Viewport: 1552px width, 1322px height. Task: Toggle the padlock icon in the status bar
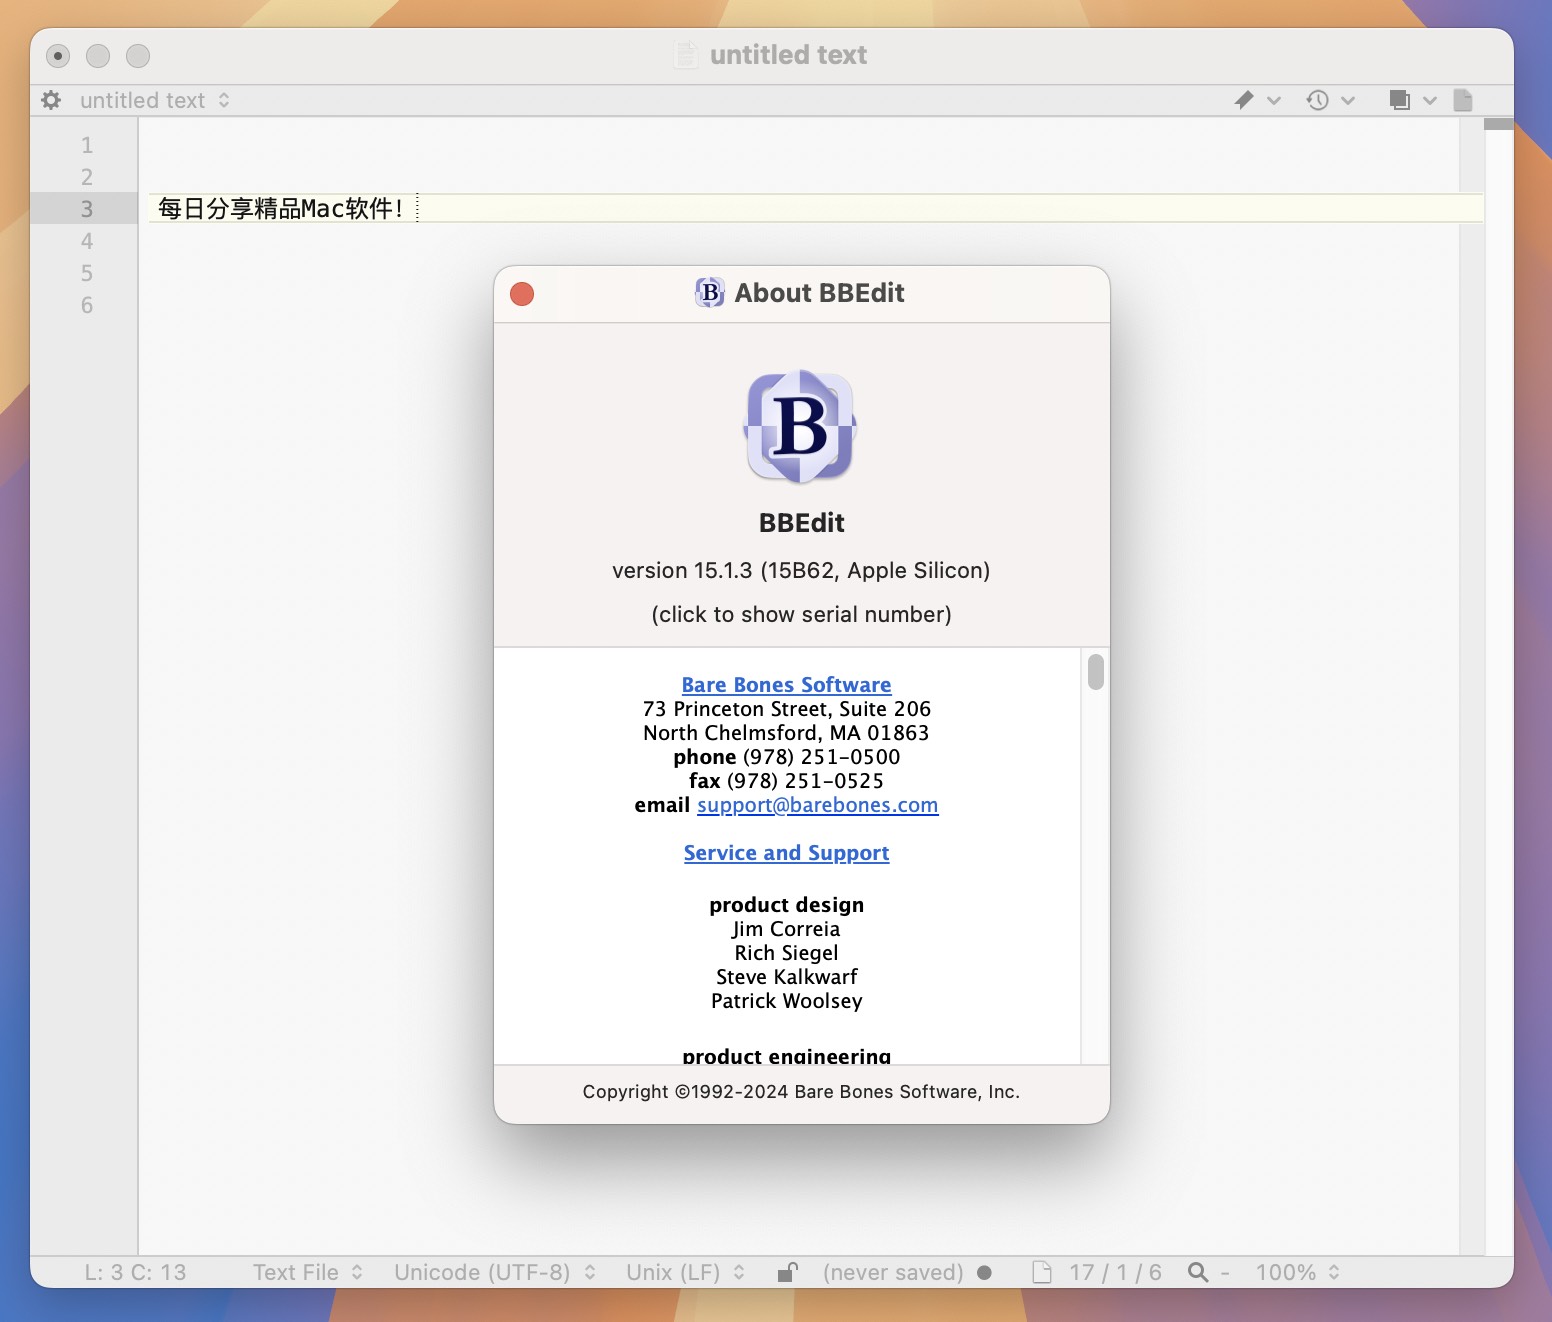788,1272
